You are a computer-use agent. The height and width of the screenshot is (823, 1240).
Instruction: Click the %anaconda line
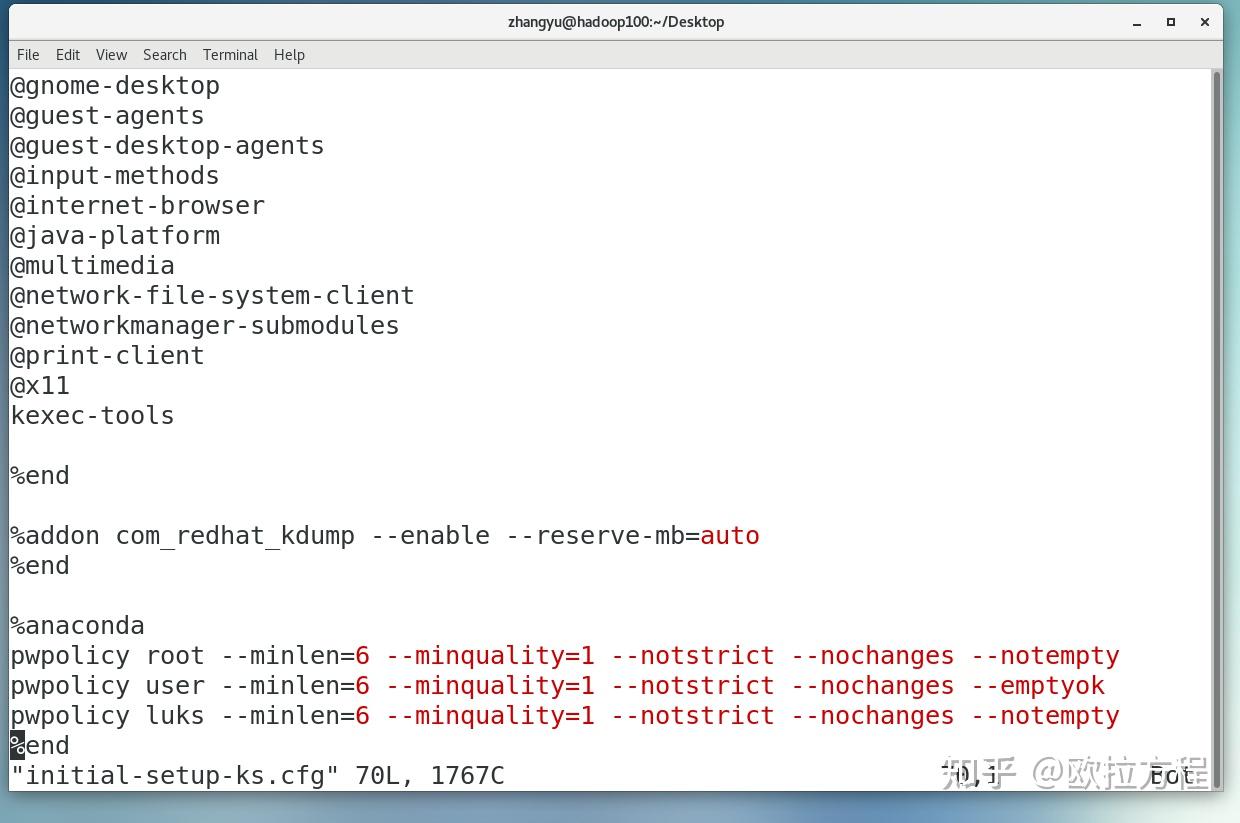(x=77, y=626)
